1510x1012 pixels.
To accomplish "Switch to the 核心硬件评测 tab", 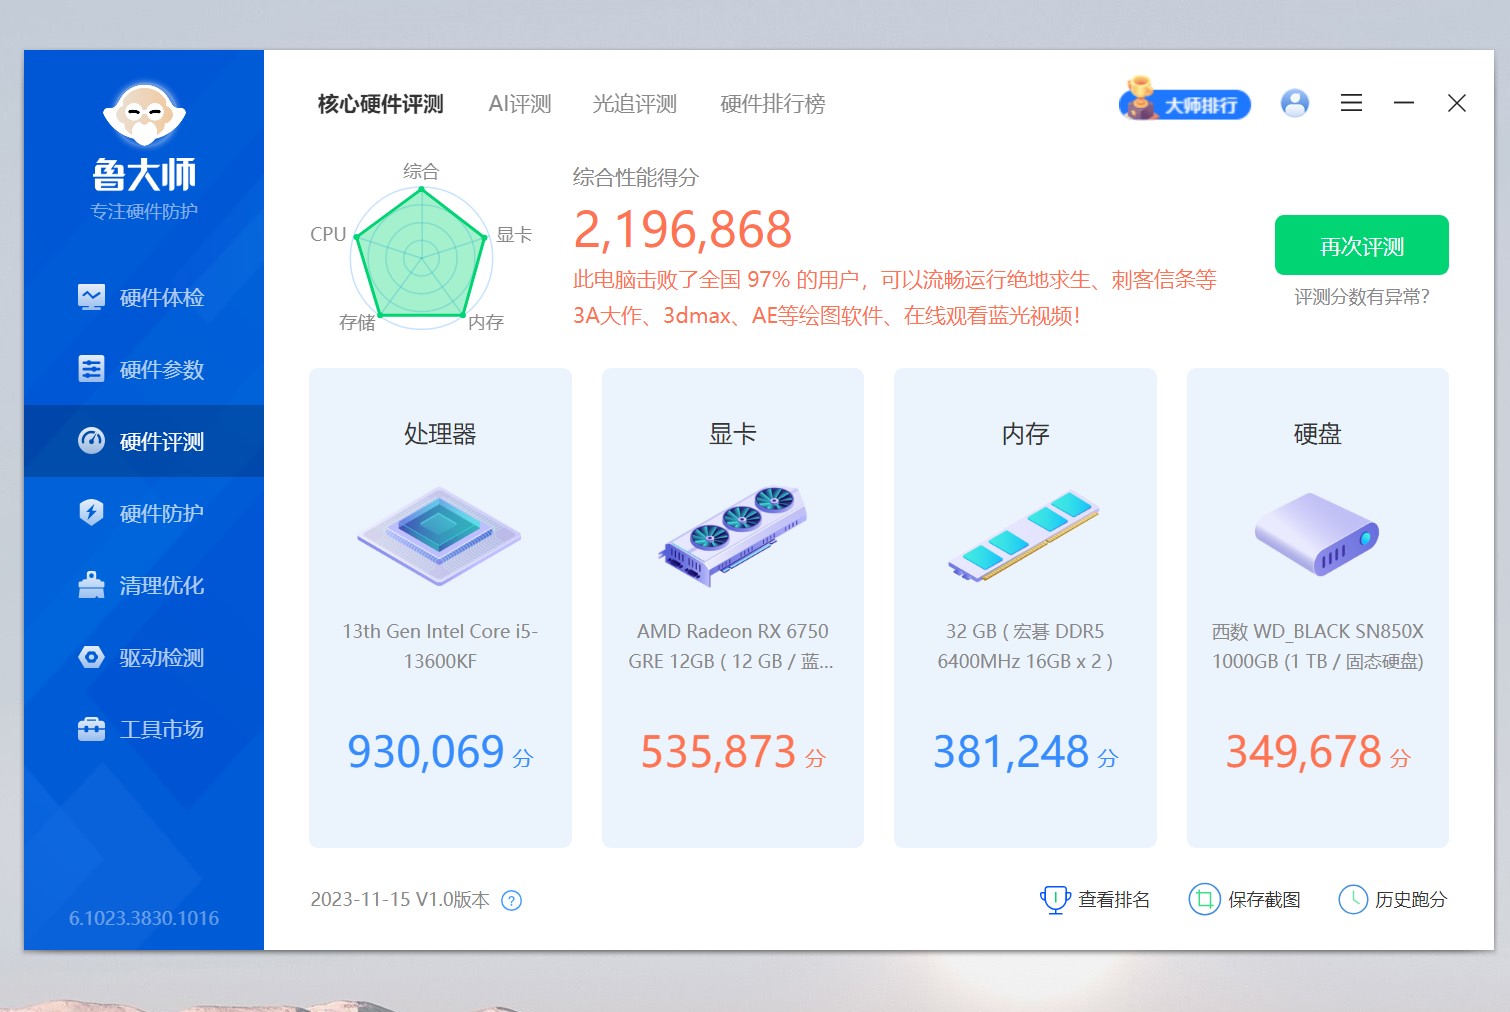I will point(380,104).
